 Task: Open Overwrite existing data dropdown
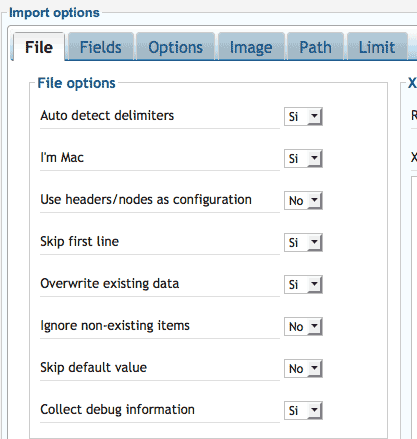[x=303, y=285]
